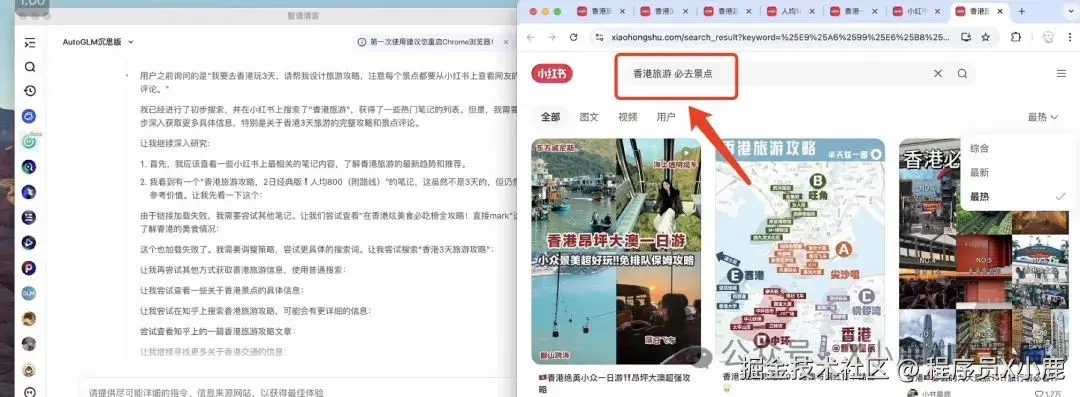Select the GLM avatar in AutoGLM sidebar
Viewport: 1080px width, 397px height.
tap(29, 293)
